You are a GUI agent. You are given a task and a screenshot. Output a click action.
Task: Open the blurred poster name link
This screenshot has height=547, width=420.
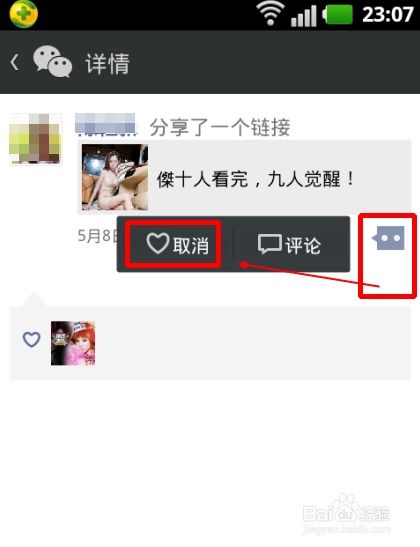pyautogui.click(x=105, y=124)
